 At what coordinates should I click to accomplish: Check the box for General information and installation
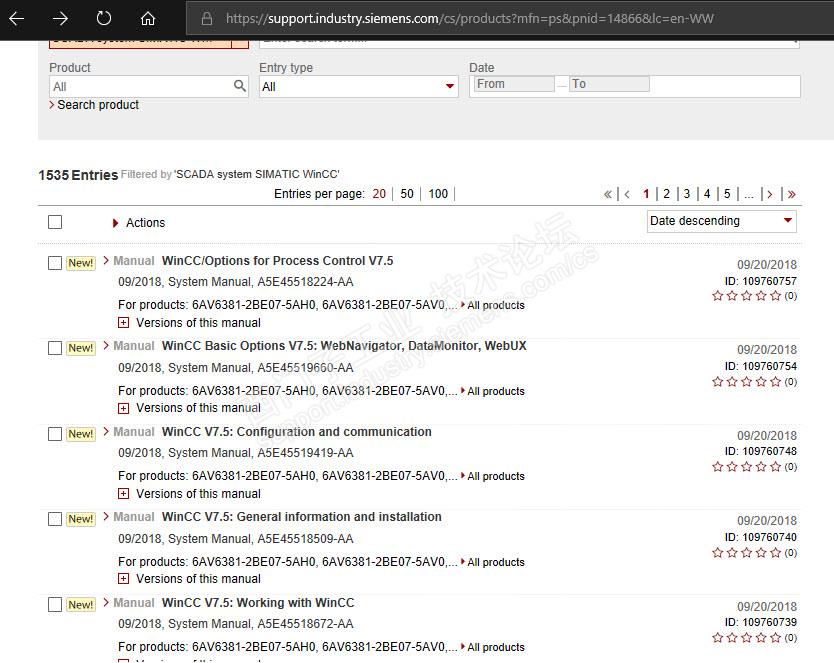pos(55,519)
